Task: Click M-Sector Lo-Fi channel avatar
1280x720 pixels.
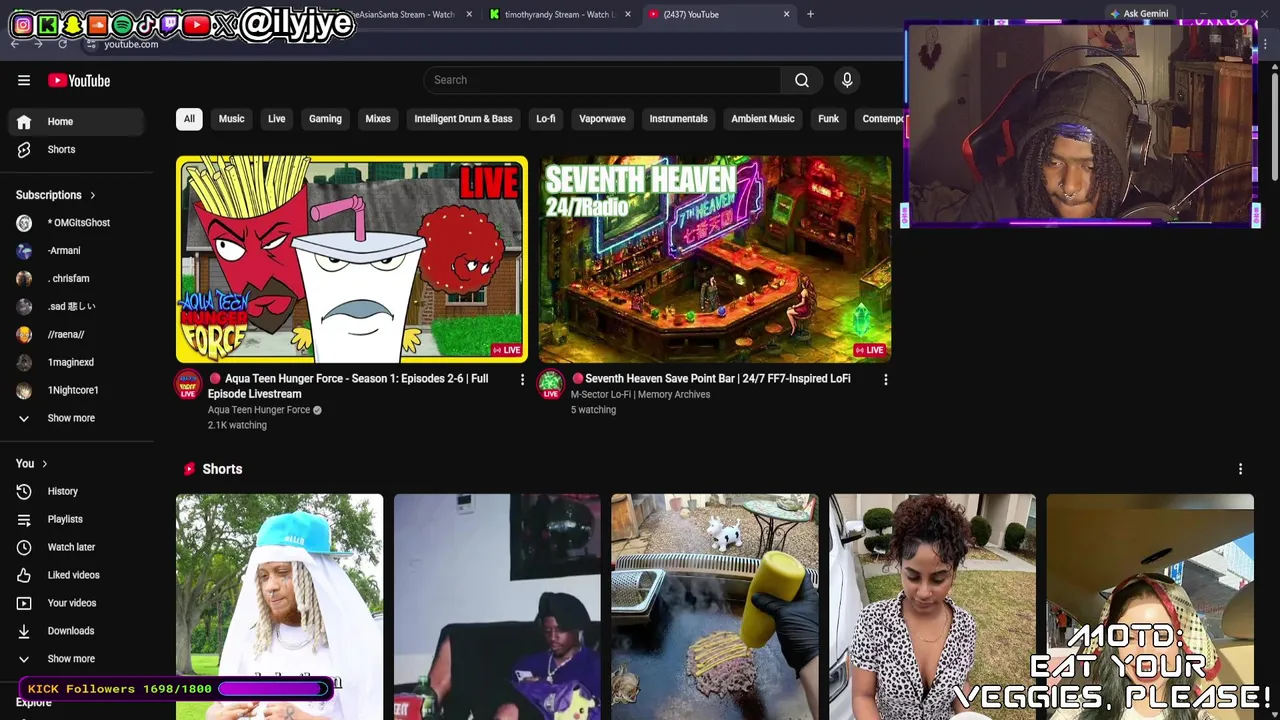Action: click(551, 385)
